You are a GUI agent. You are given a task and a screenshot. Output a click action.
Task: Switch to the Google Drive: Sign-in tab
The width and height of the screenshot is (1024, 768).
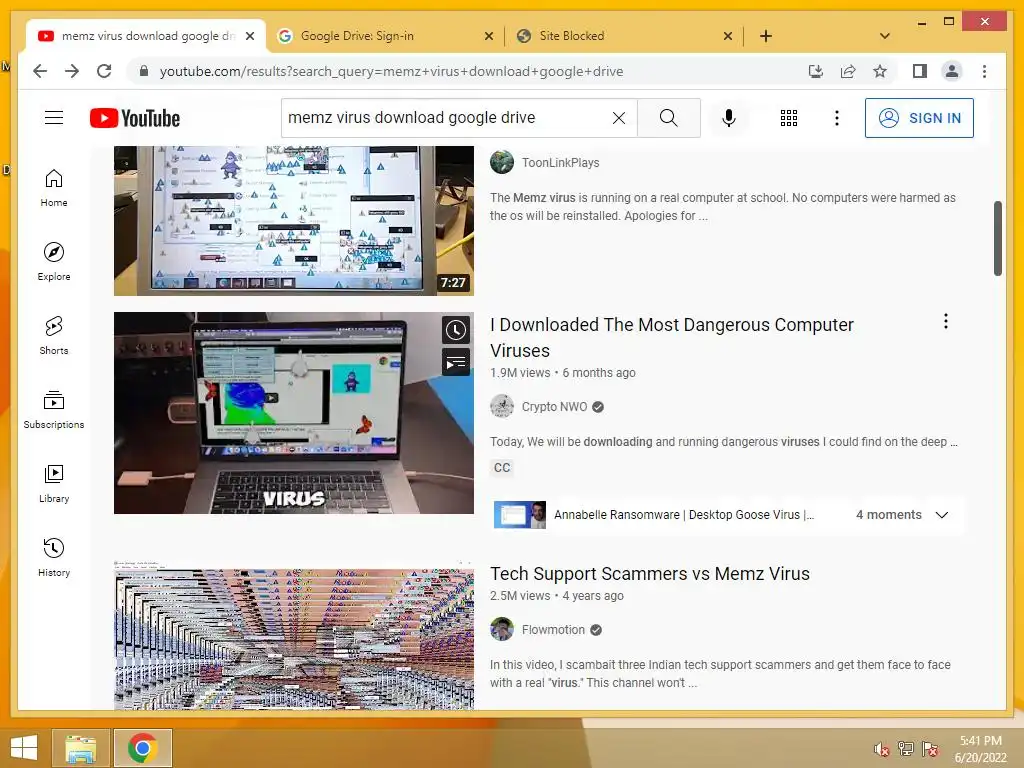tap(357, 36)
